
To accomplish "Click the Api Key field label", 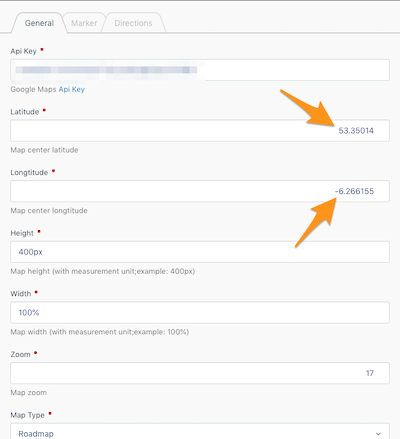I will pyautogui.click(x=23, y=51).
